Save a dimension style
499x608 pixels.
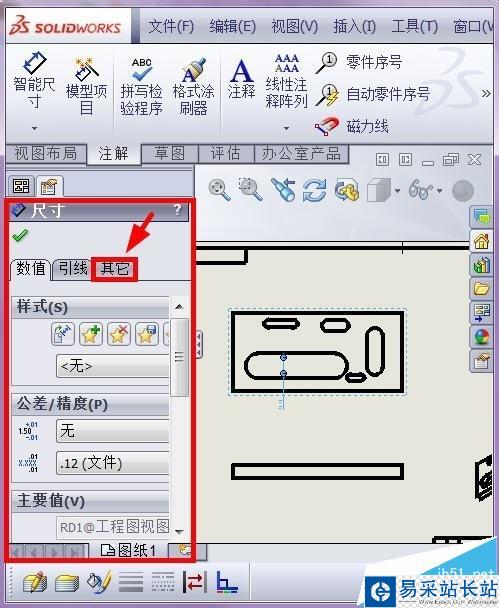[x=147, y=334]
